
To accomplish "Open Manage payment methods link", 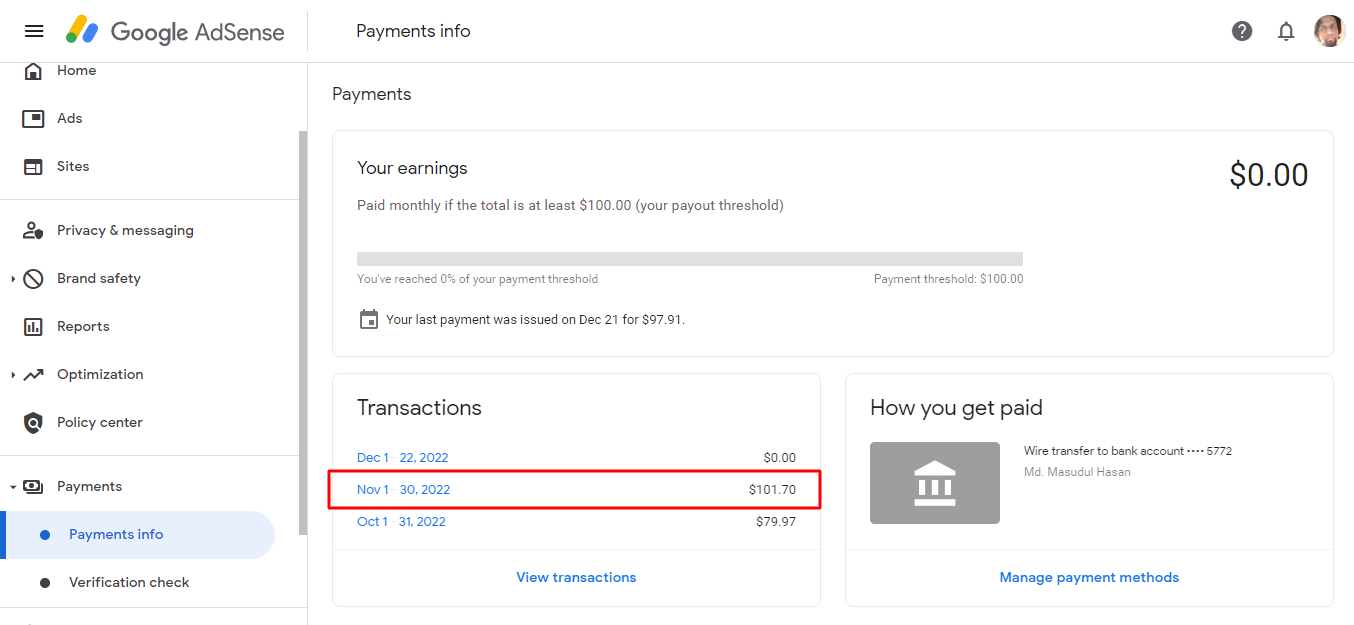I will tap(1089, 577).
